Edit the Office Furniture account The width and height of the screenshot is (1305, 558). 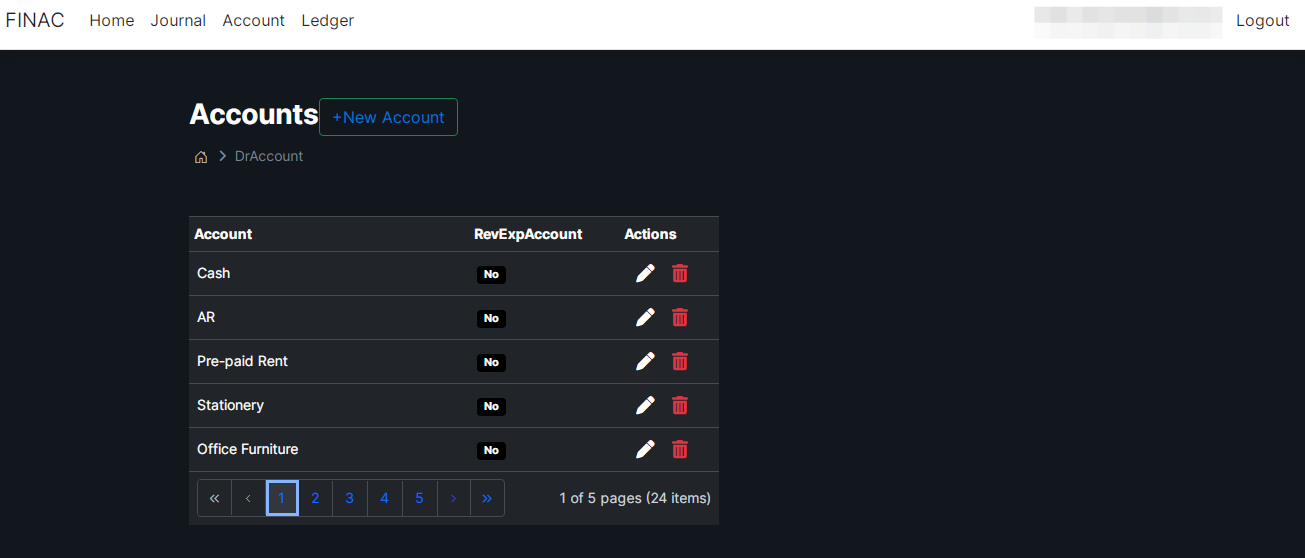pos(645,449)
